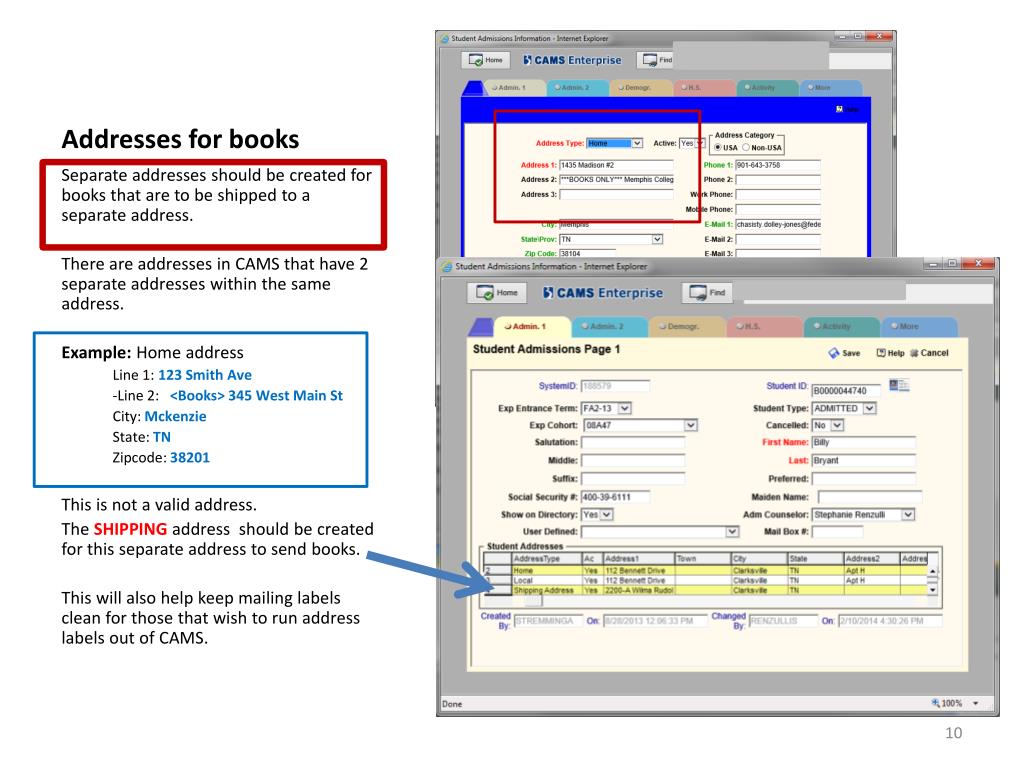
Task: Expand Exp Cohort dropdown 08A47
Action: click(x=691, y=425)
